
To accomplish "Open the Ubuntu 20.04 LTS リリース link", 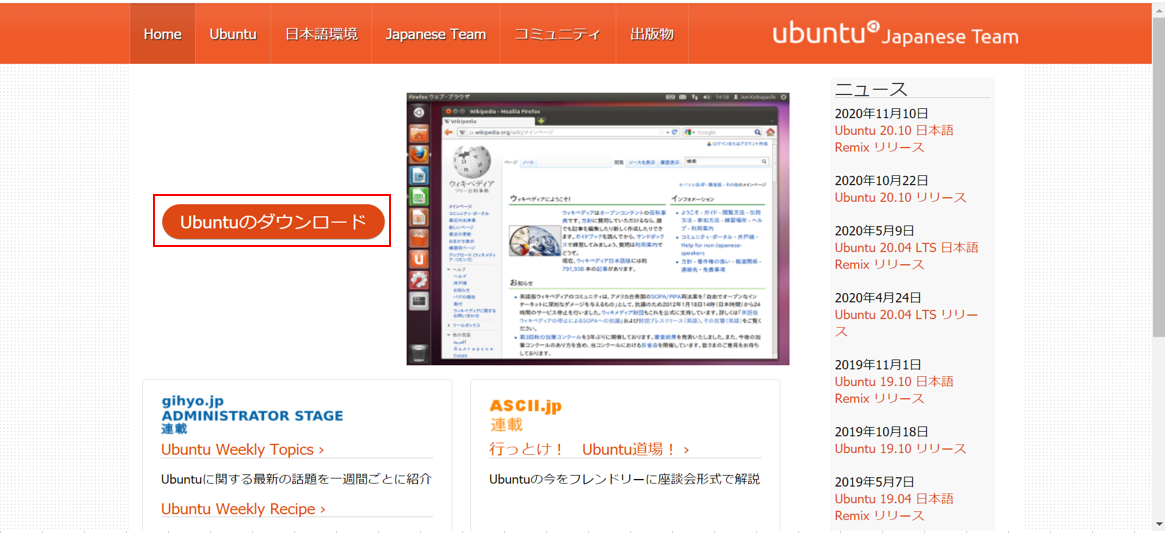I will coord(906,323).
